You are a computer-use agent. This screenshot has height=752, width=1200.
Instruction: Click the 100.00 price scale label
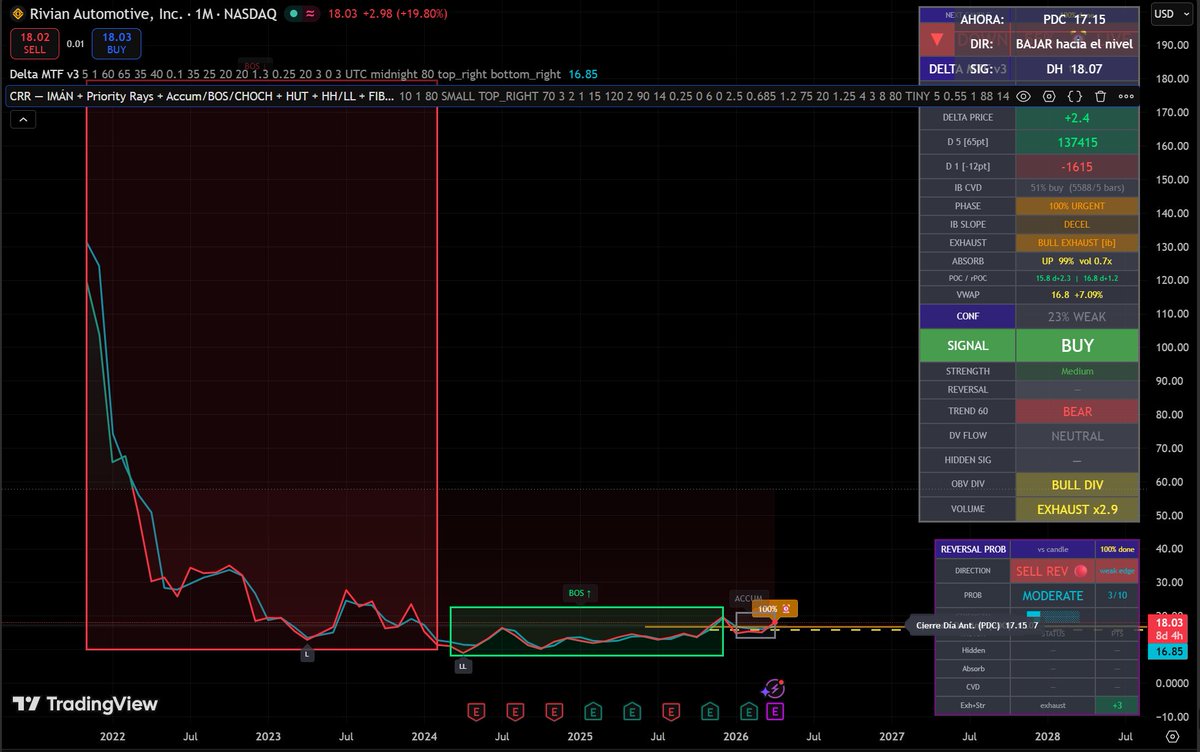click(x=1171, y=347)
